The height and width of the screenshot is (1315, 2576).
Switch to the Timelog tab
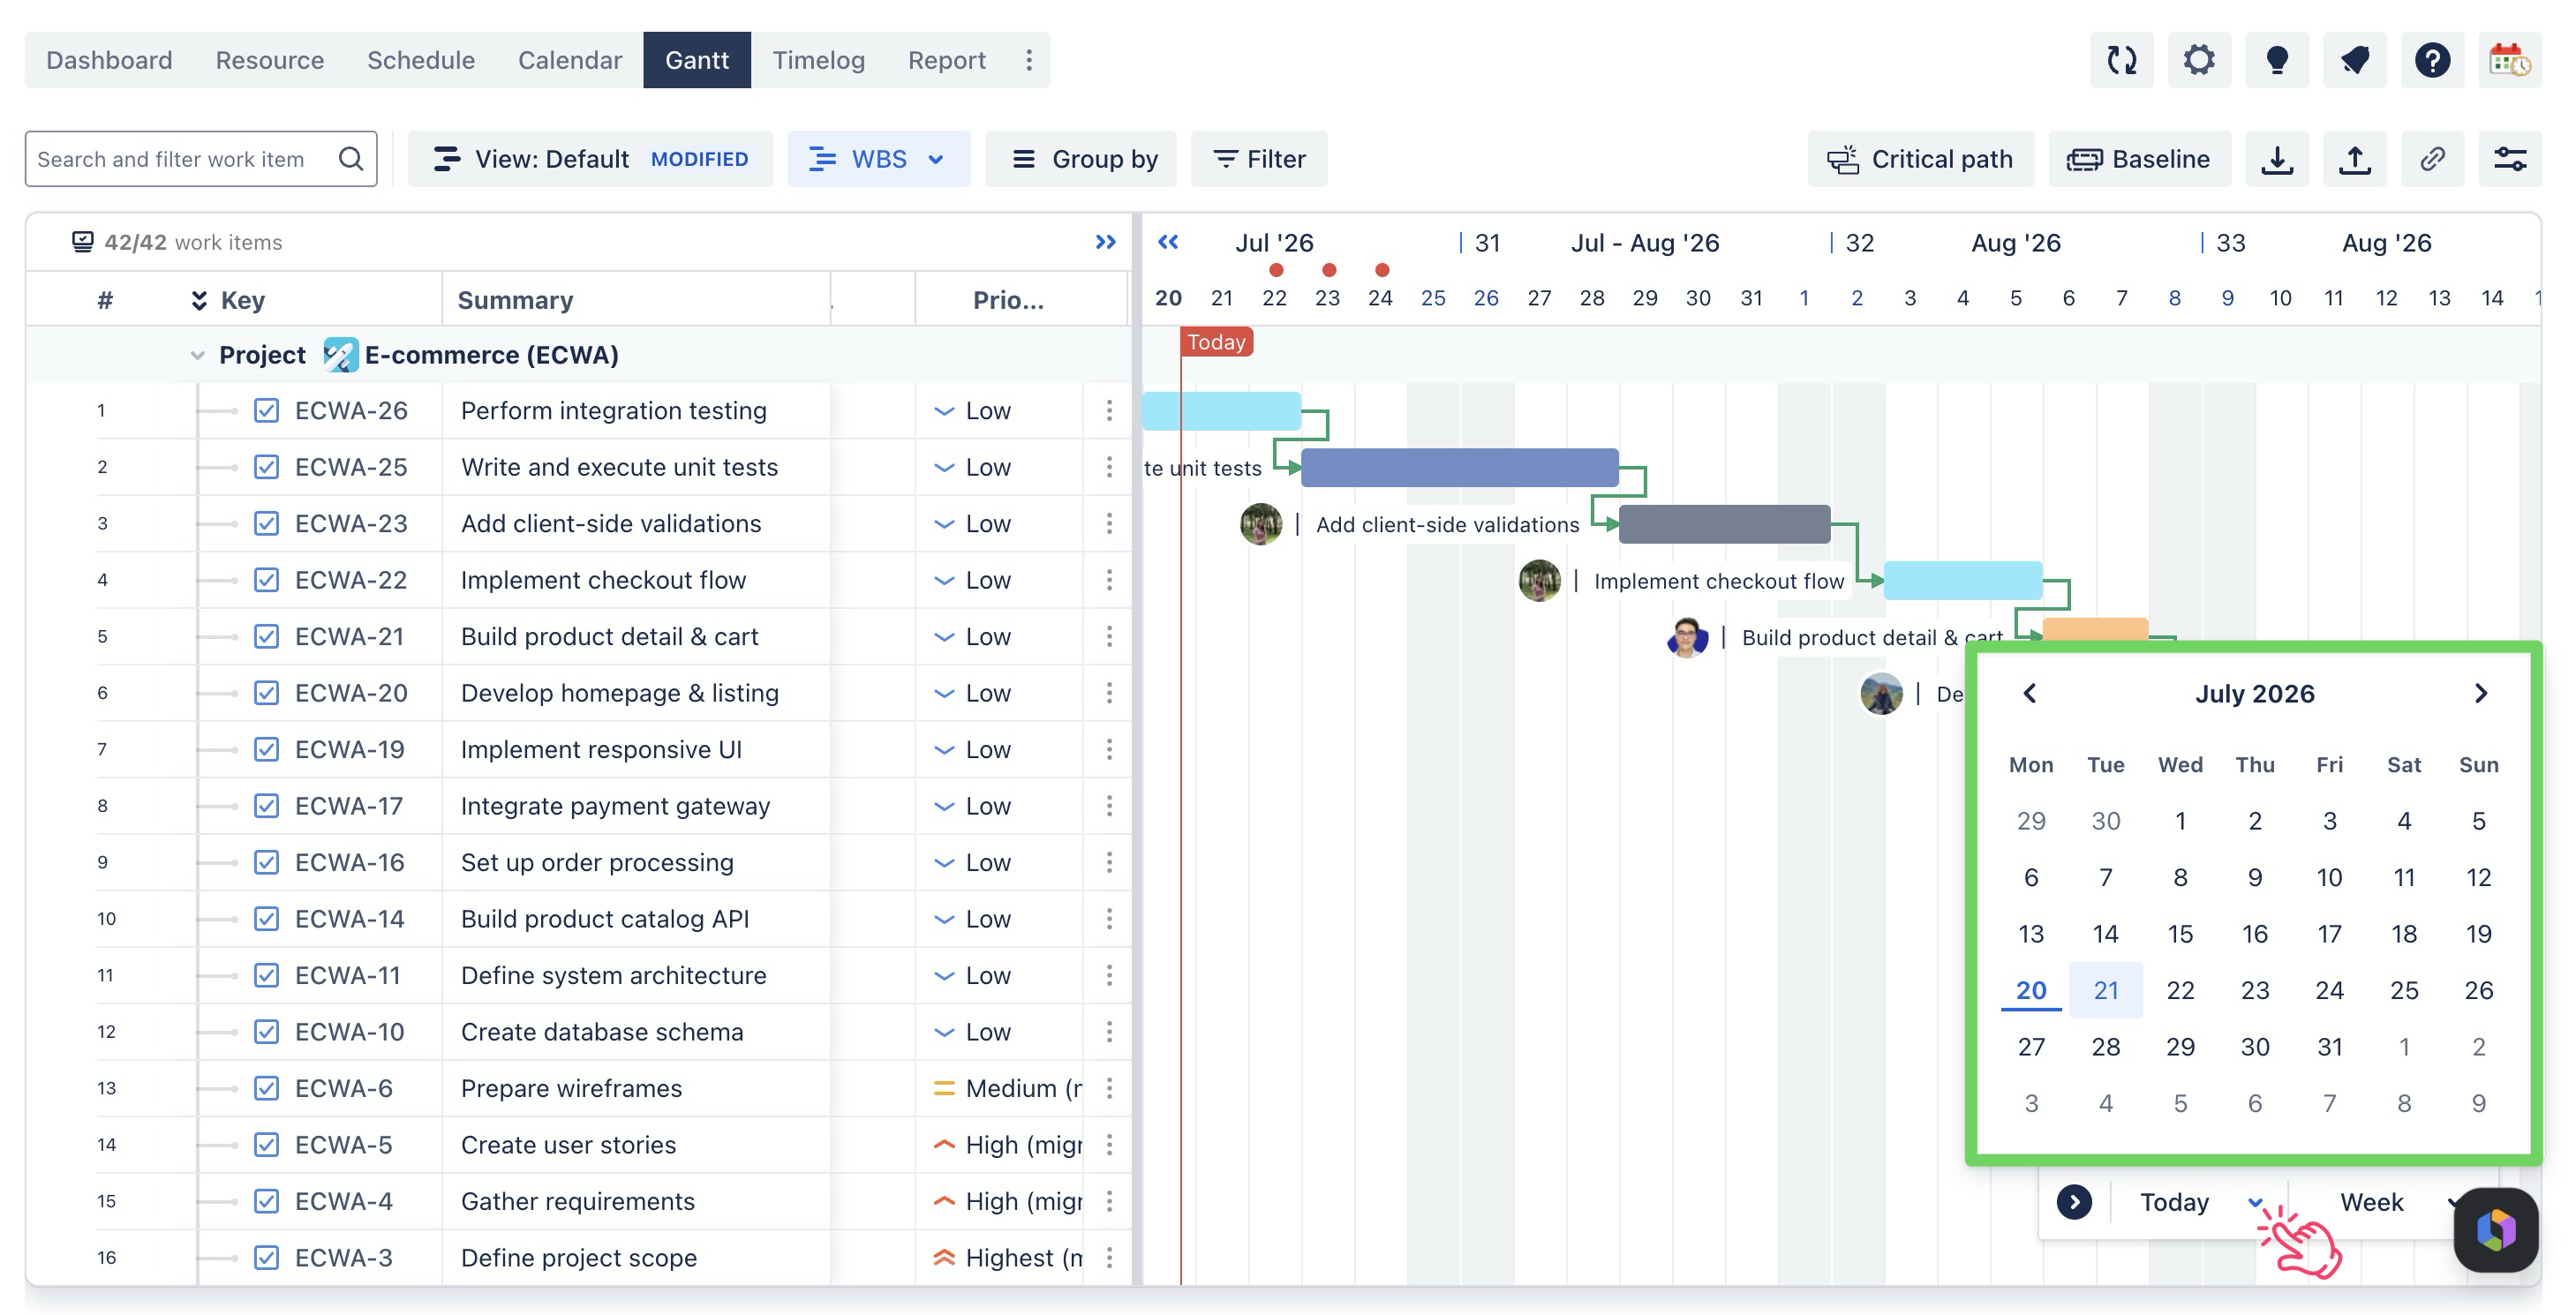[x=818, y=60]
